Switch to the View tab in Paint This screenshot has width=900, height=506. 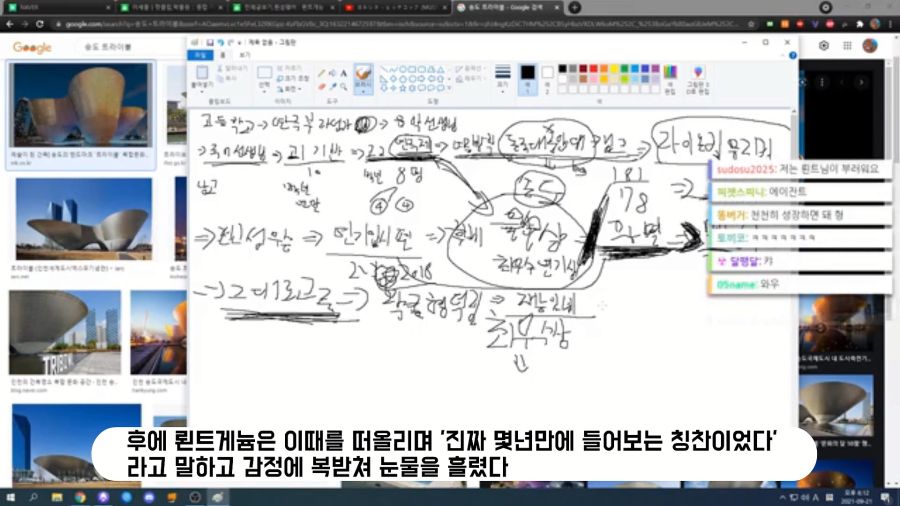245,55
